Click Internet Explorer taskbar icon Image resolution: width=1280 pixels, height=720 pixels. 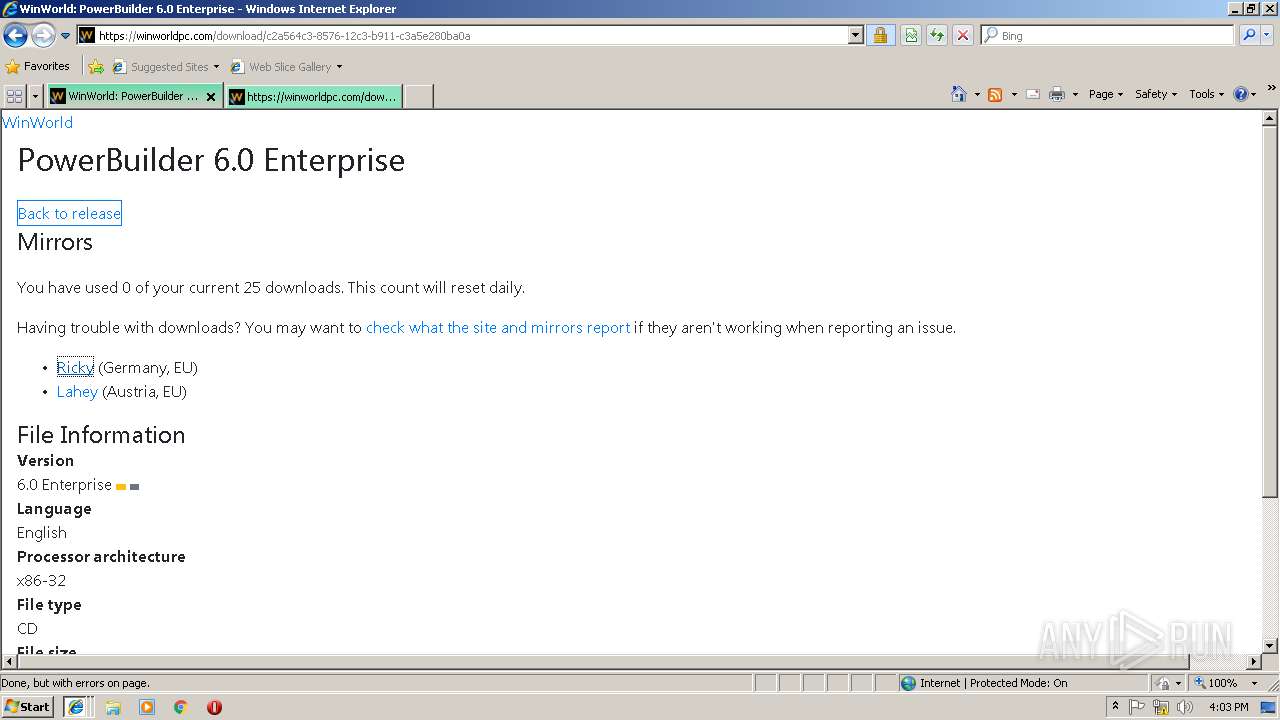(x=76, y=706)
